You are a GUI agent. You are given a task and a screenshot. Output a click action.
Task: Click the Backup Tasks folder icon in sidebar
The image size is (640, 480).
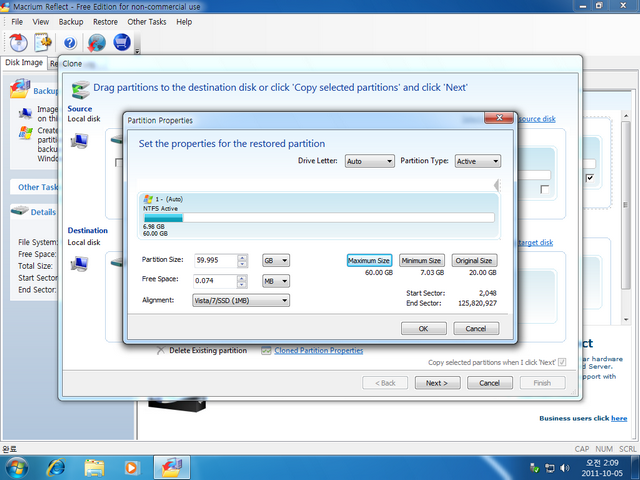pos(20,89)
